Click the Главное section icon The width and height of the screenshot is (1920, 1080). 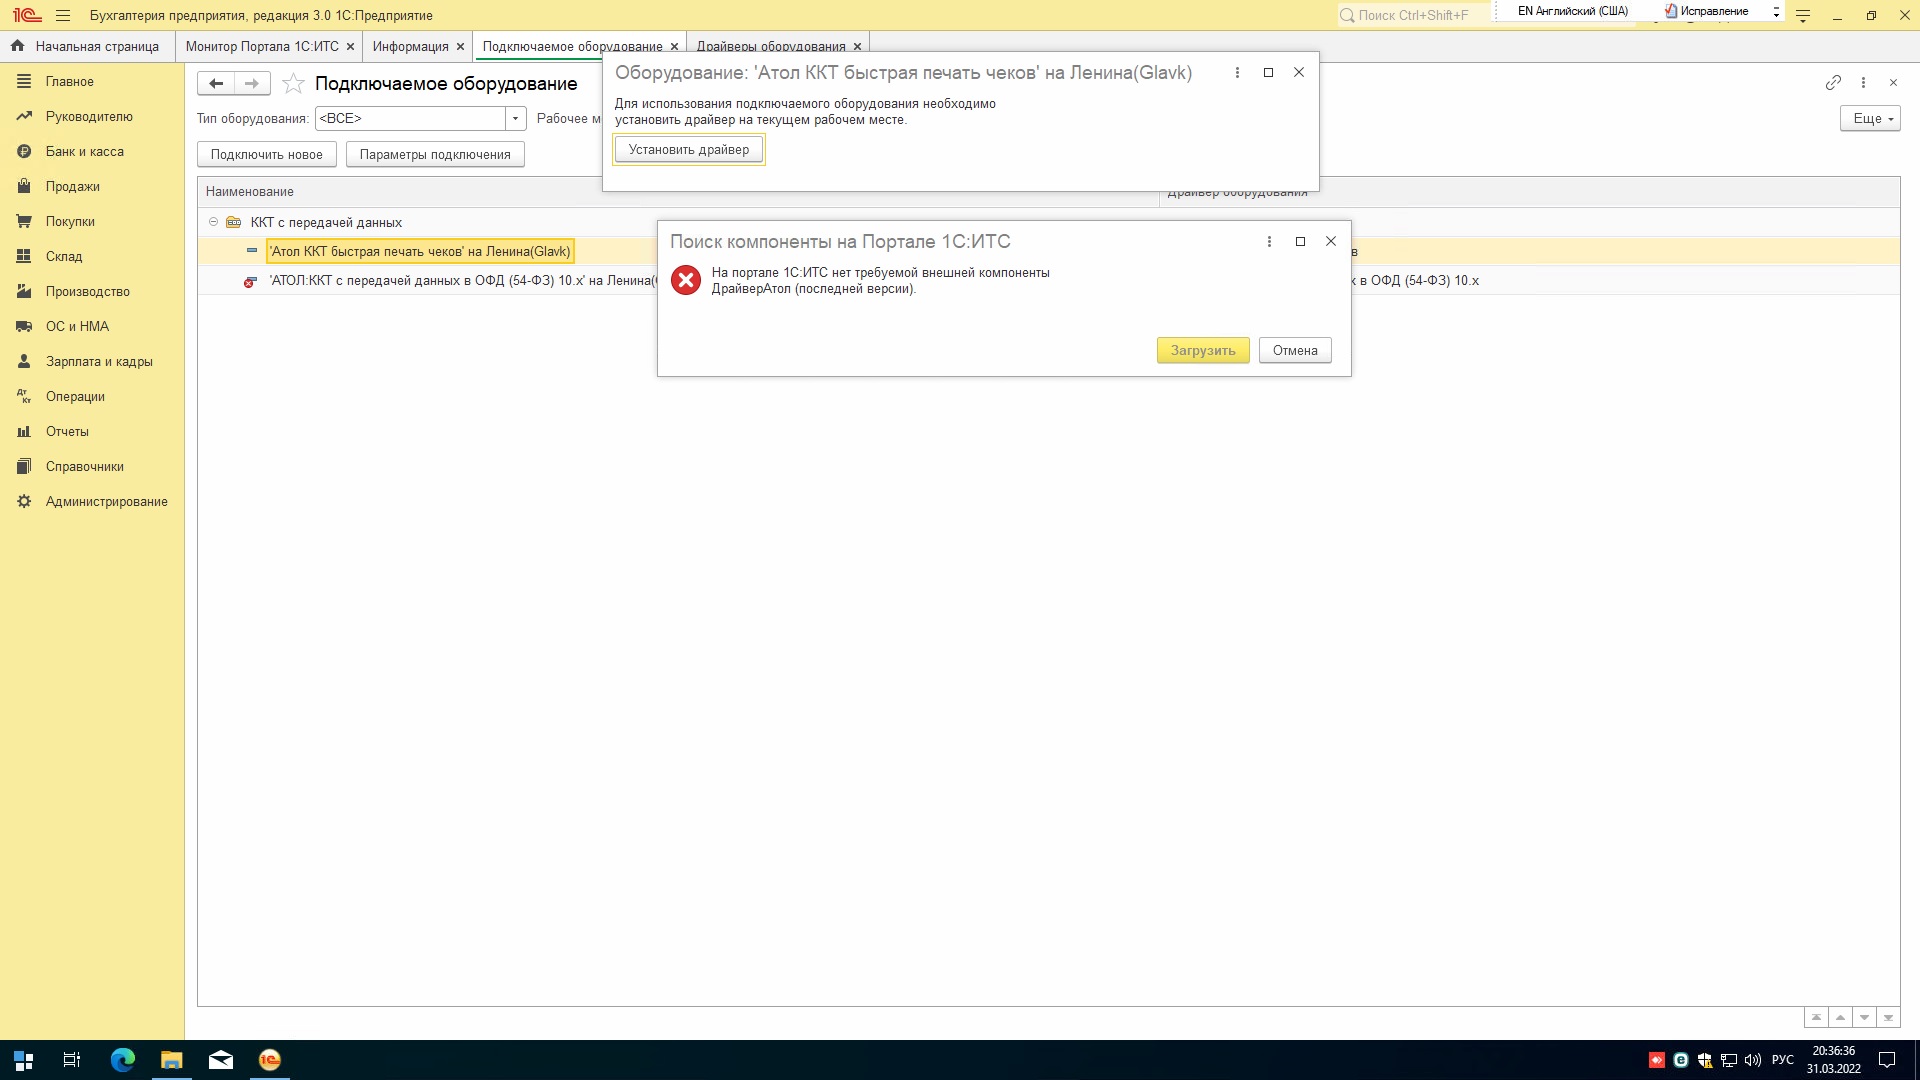(24, 81)
